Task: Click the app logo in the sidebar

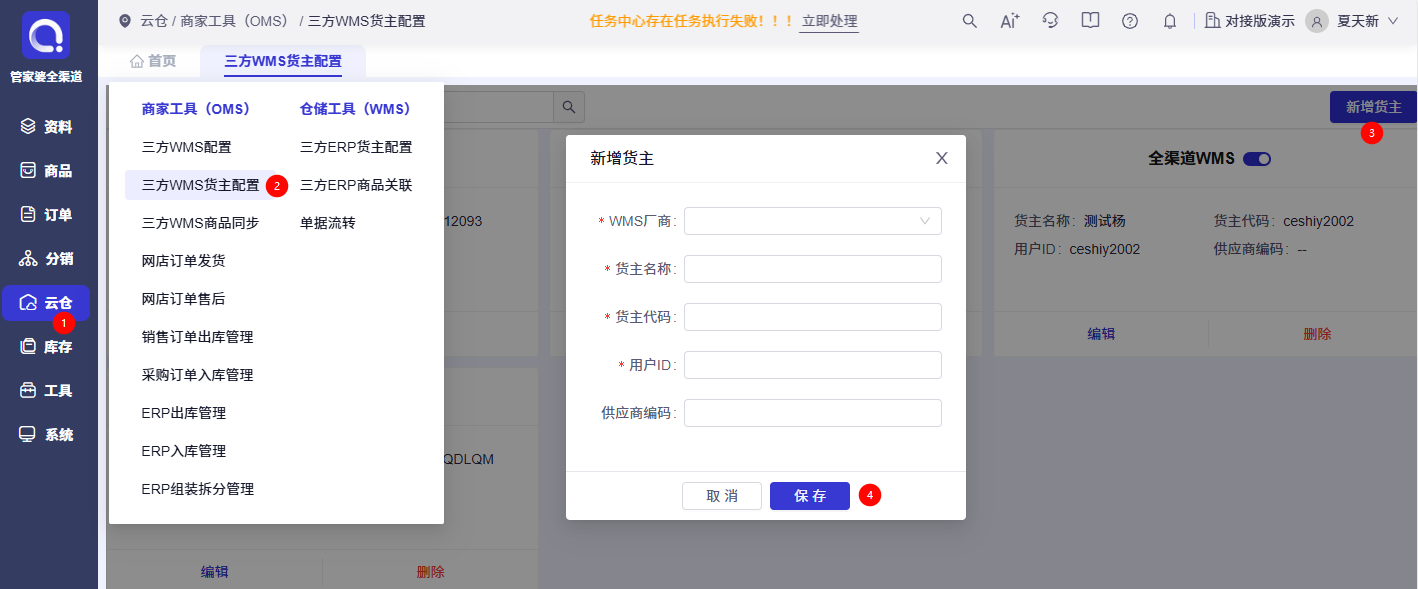Action: (46, 36)
